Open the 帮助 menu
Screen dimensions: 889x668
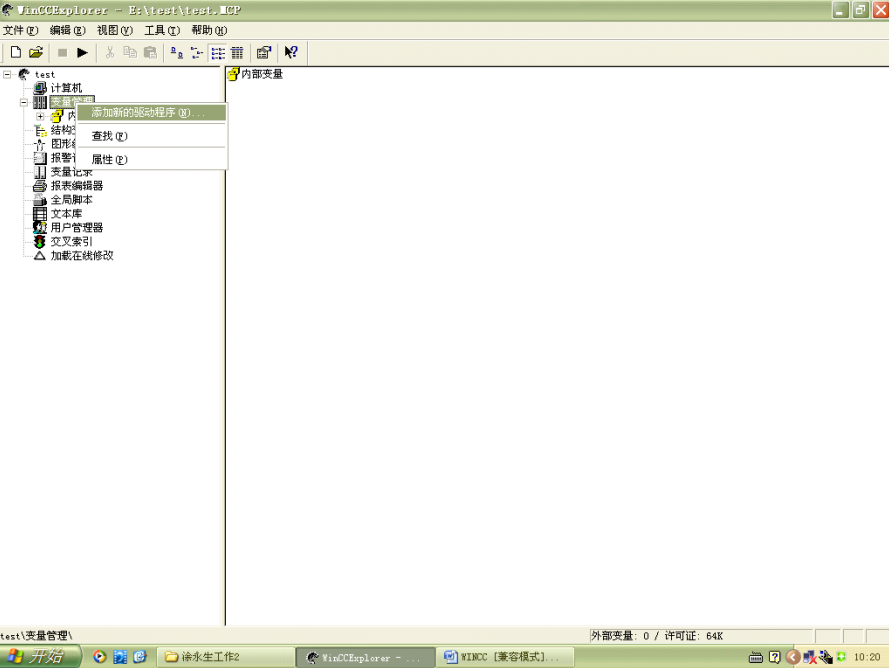tap(209, 30)
